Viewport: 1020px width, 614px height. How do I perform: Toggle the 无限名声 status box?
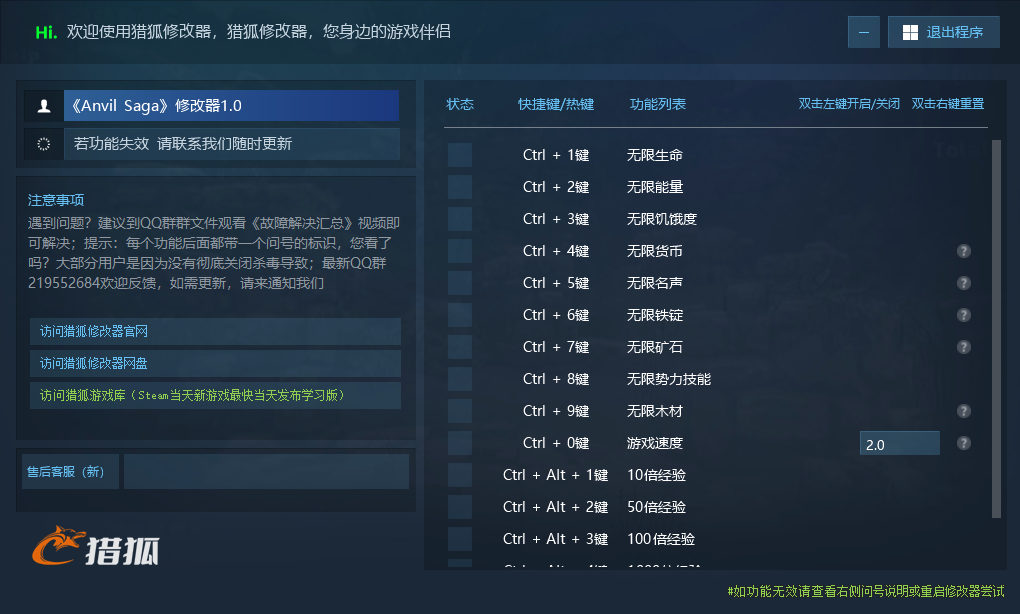(x=460, y=283)
